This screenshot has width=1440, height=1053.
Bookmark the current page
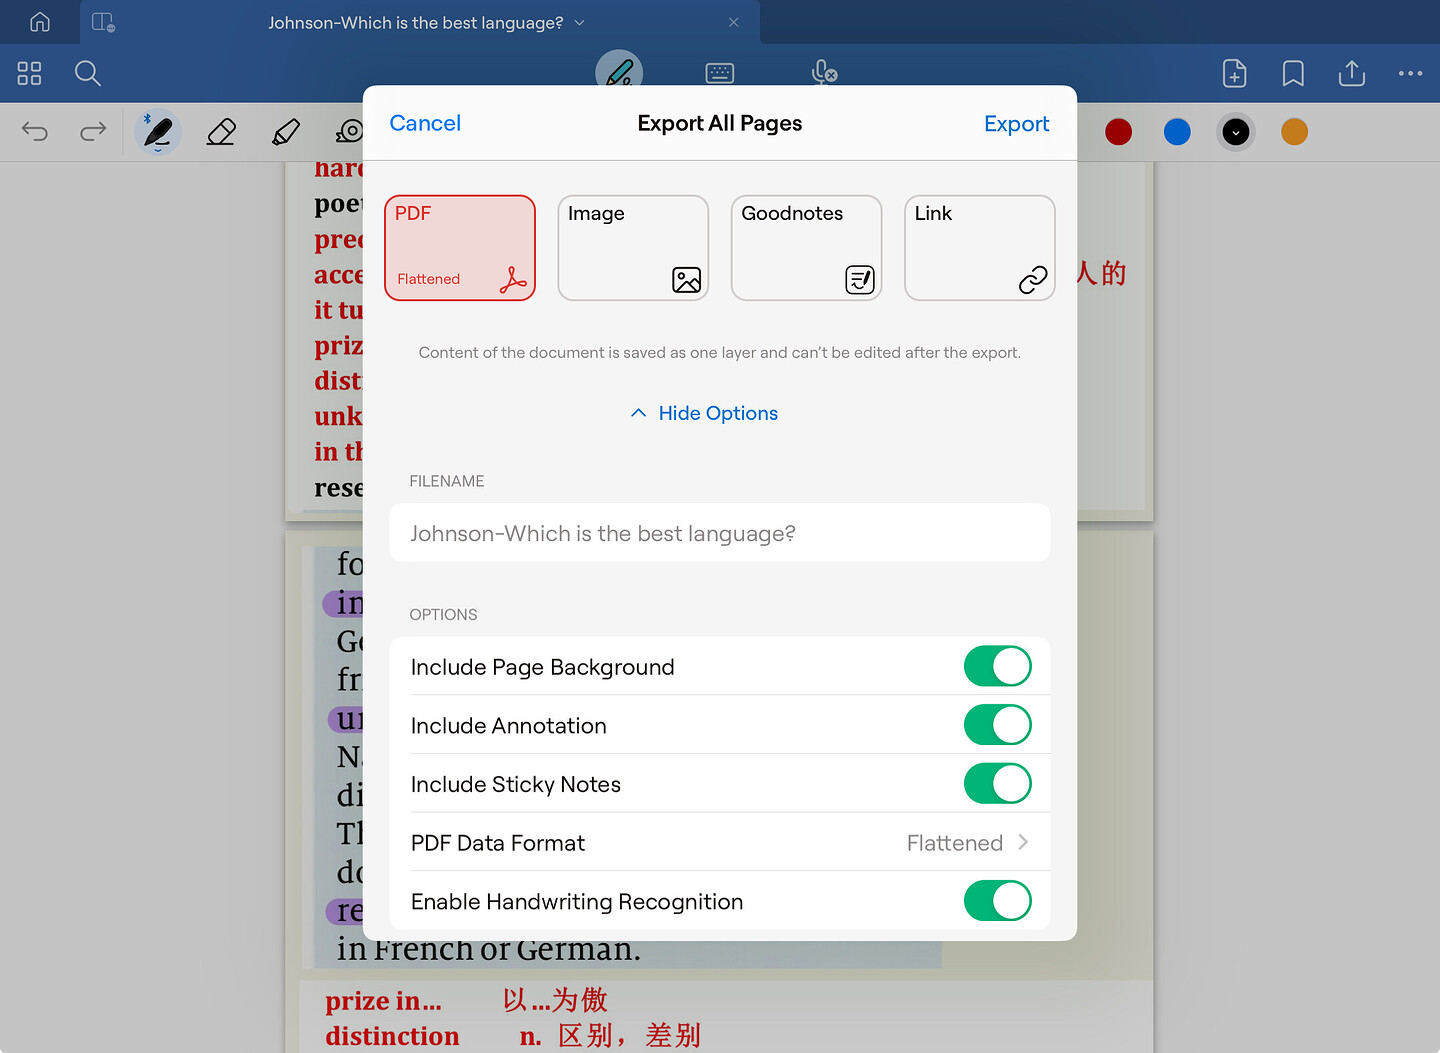[x=1293, y=73]
